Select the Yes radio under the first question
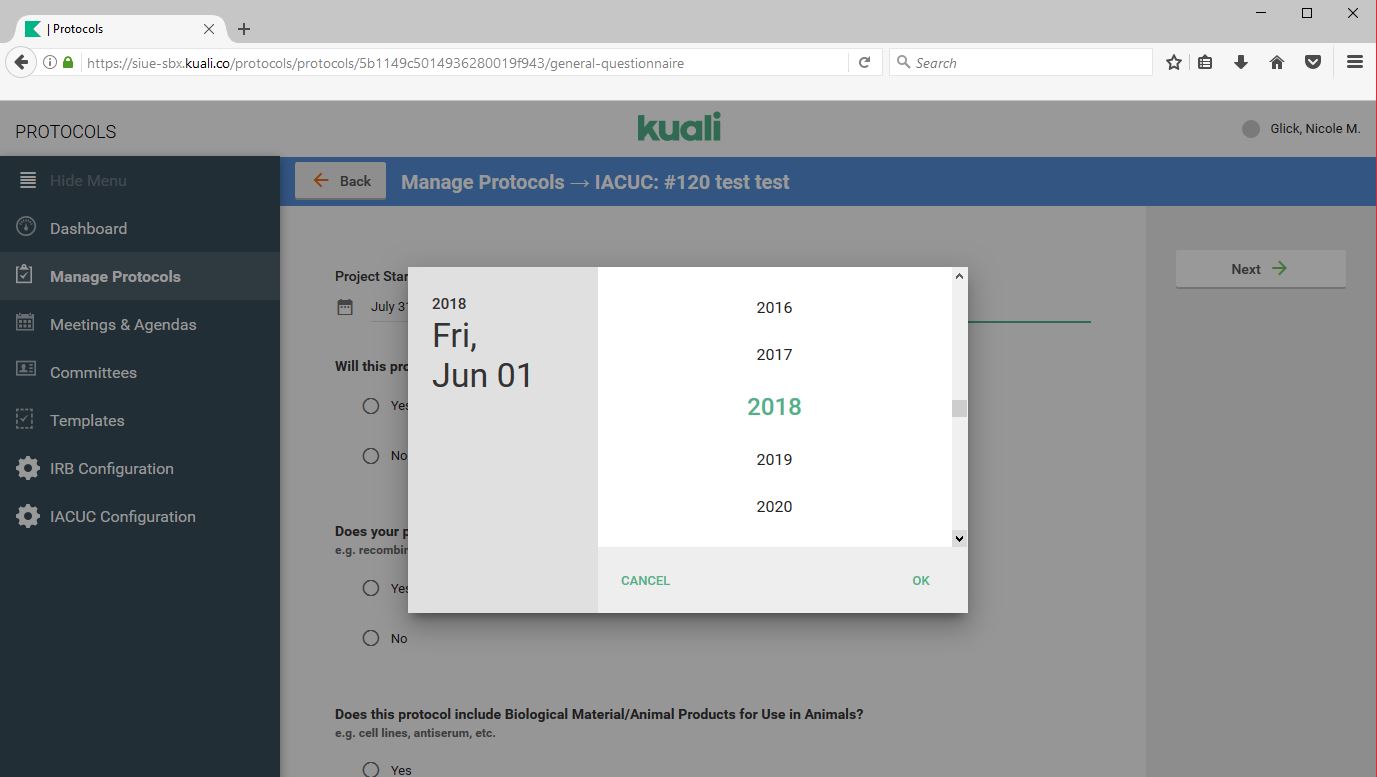 [x=371, y=406]
